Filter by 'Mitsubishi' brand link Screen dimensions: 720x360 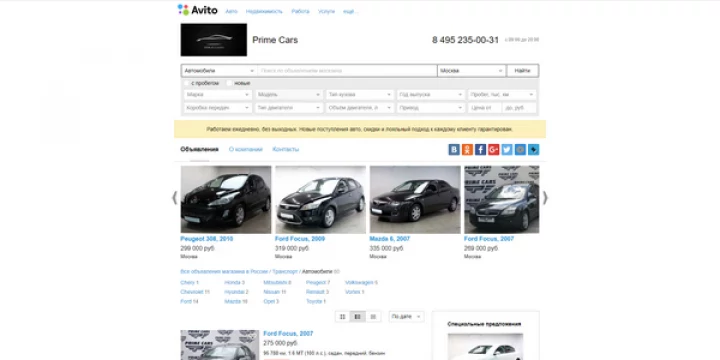click(277, 282)
